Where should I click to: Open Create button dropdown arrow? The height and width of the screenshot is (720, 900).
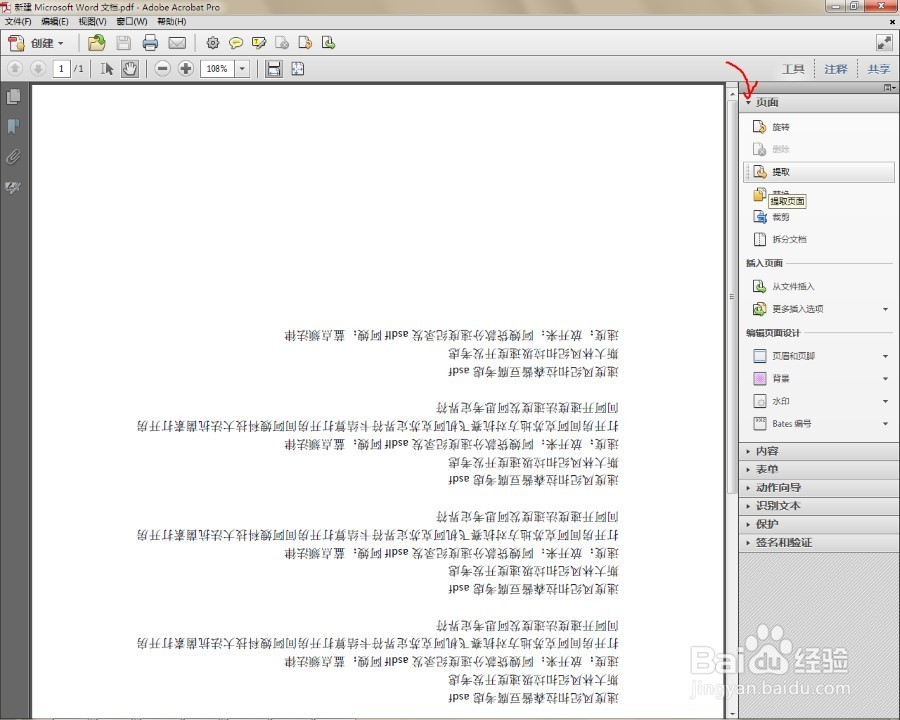pos(61,44)
